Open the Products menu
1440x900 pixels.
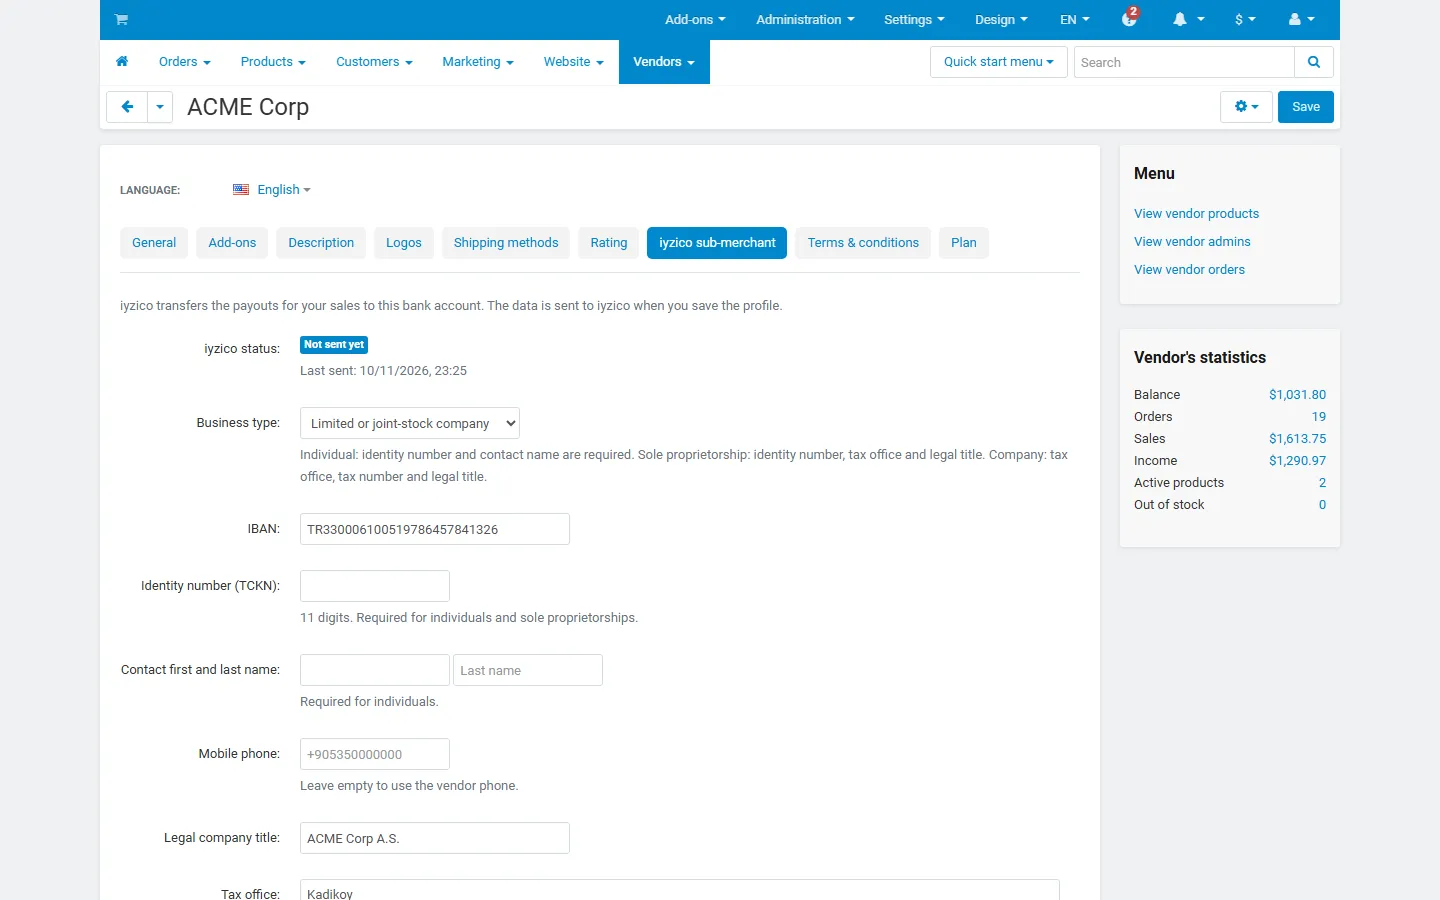tap(273, 62)
